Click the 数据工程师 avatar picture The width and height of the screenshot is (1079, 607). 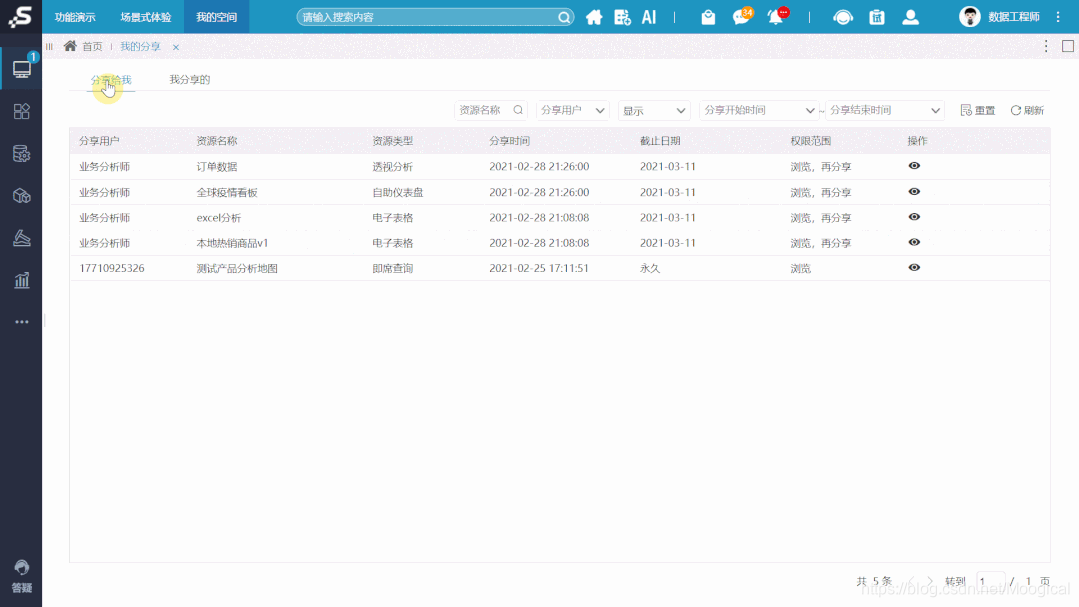click(x=970, y=17)
